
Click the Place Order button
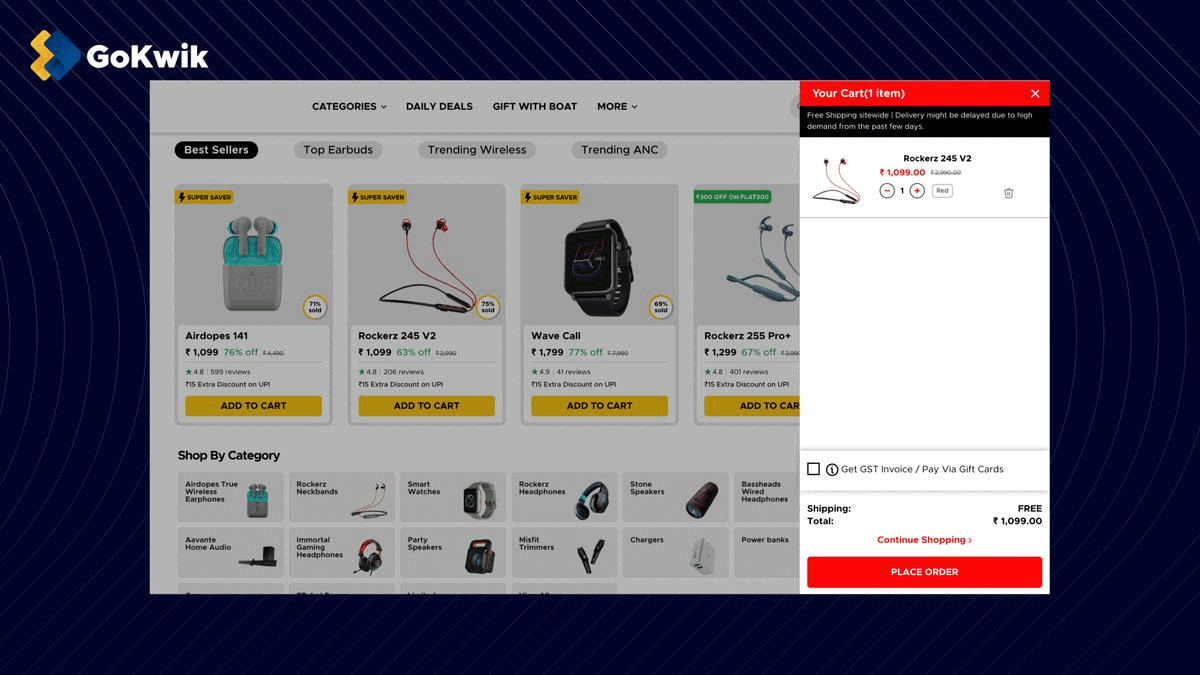(x=924, y=572)
